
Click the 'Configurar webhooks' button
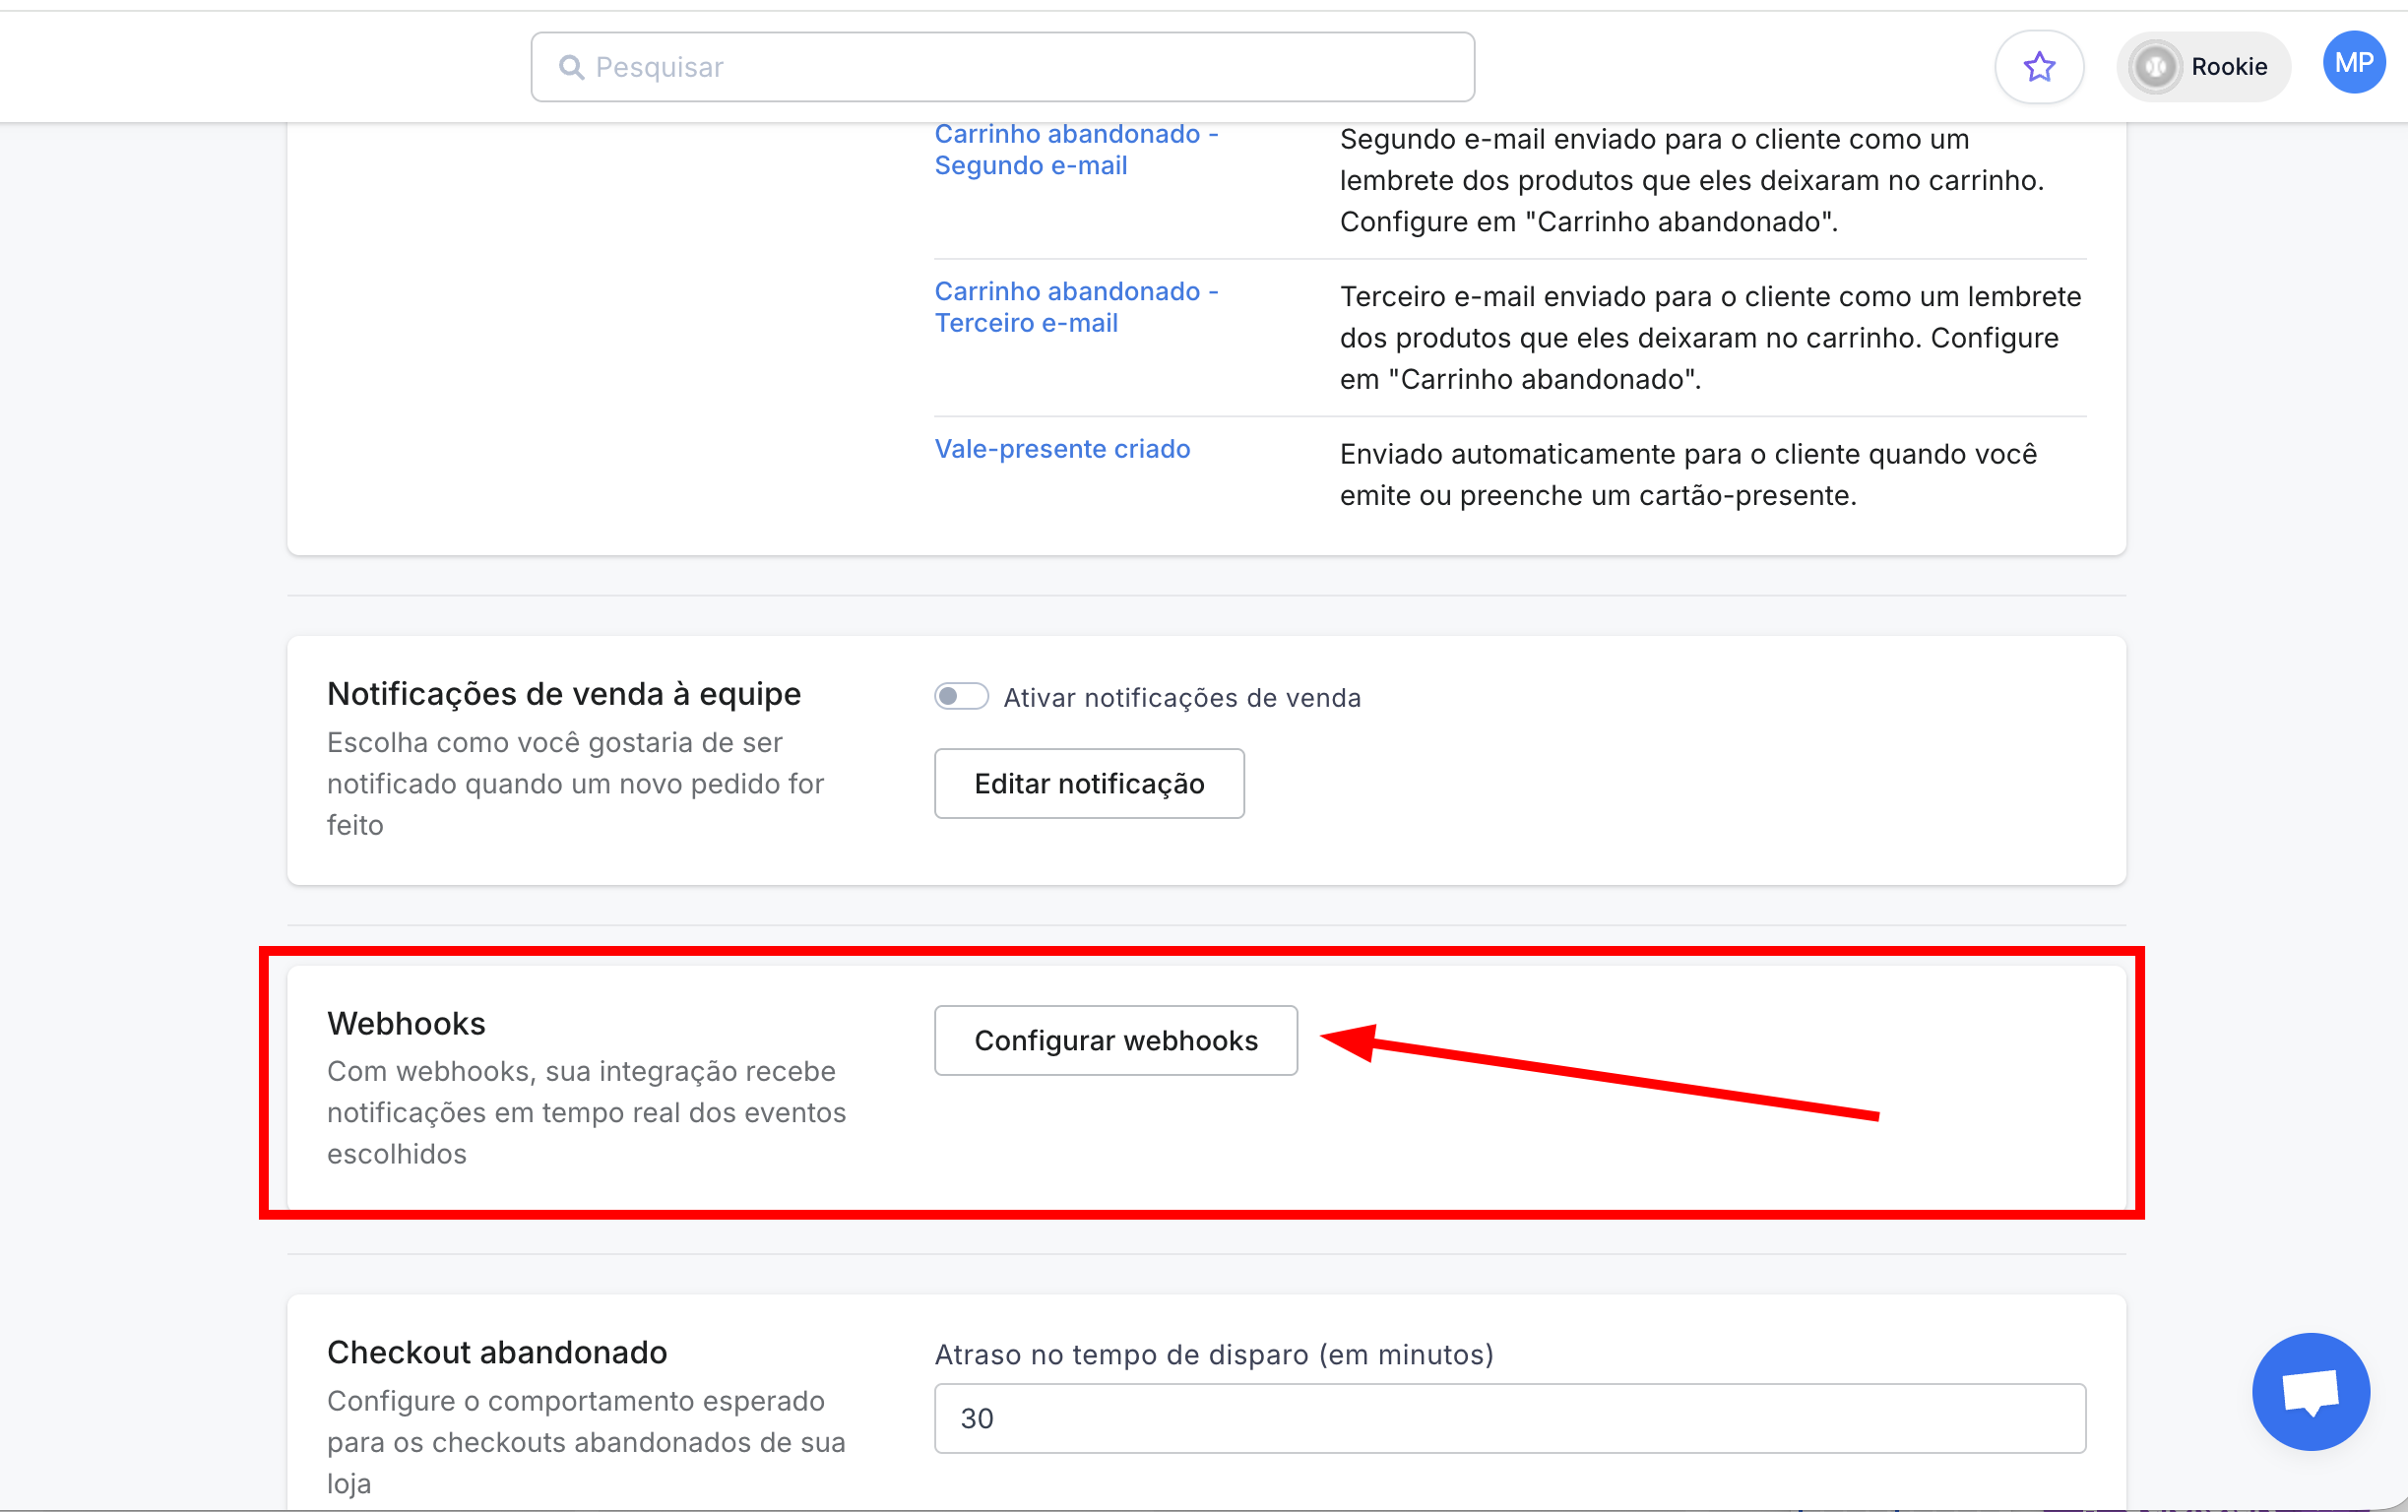[x=1115, y=1040]
